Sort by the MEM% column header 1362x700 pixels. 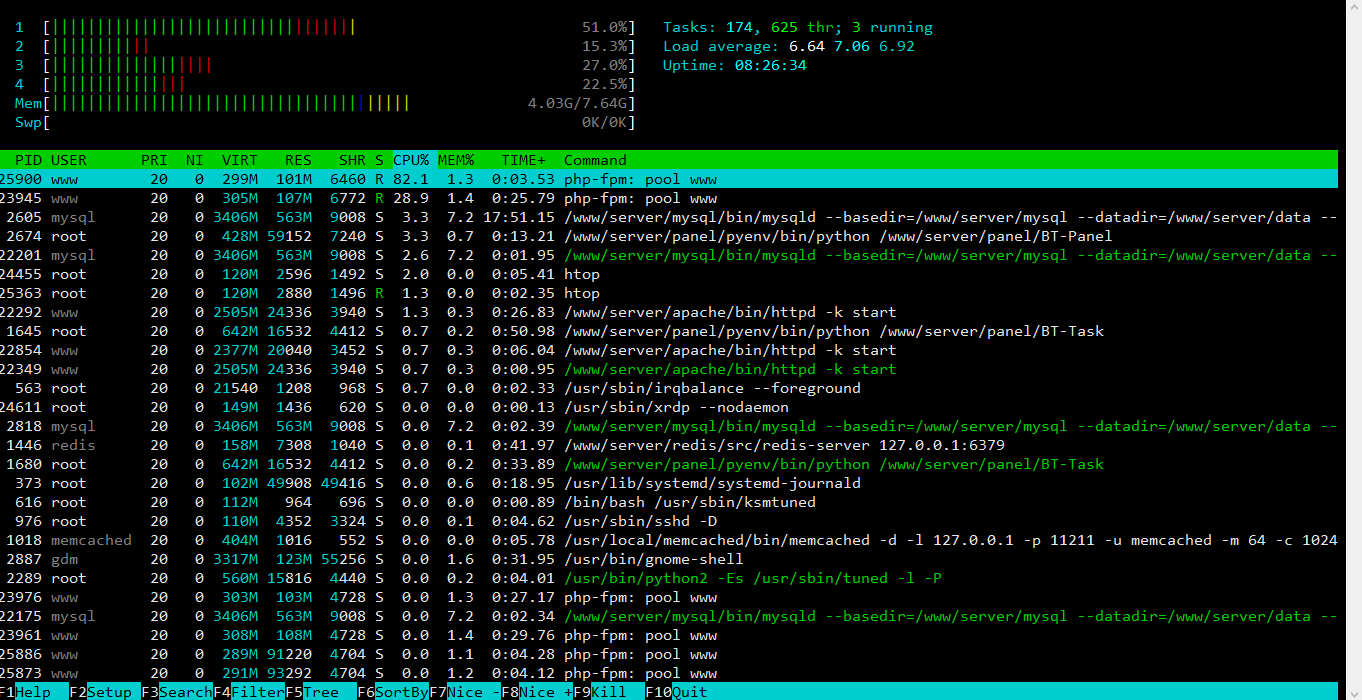click(456, 160)
